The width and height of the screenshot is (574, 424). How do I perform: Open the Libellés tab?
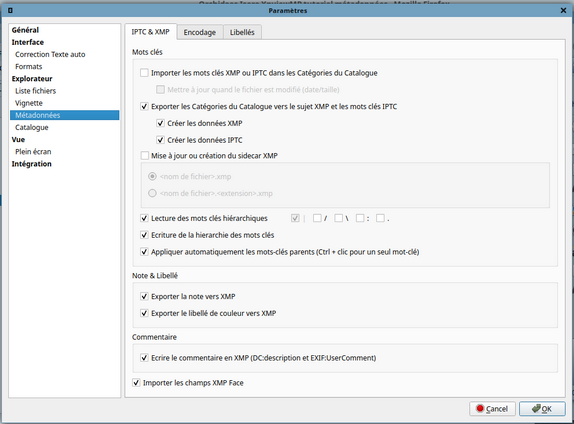(242, 32)
